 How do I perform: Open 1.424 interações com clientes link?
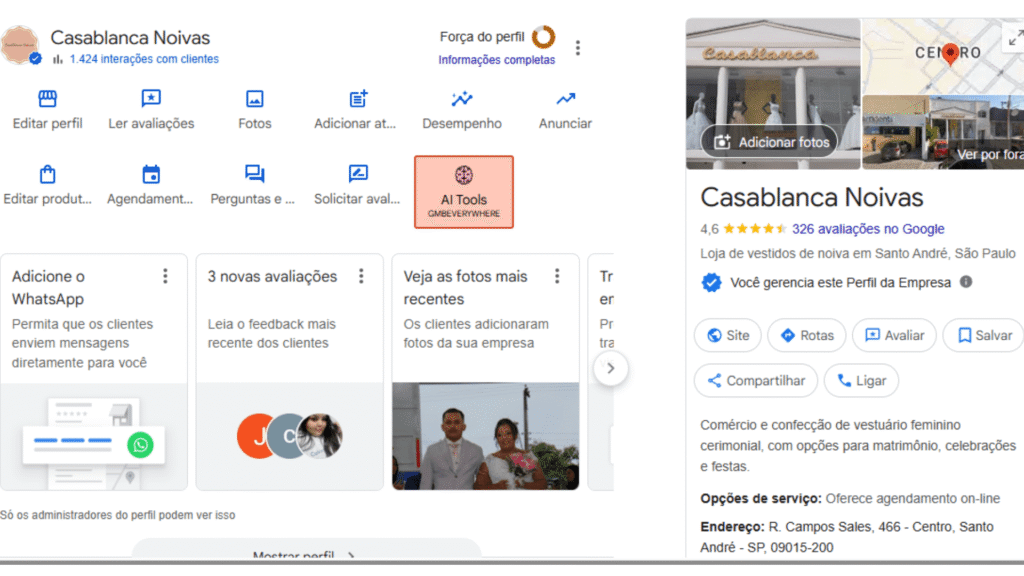point(144,59)
